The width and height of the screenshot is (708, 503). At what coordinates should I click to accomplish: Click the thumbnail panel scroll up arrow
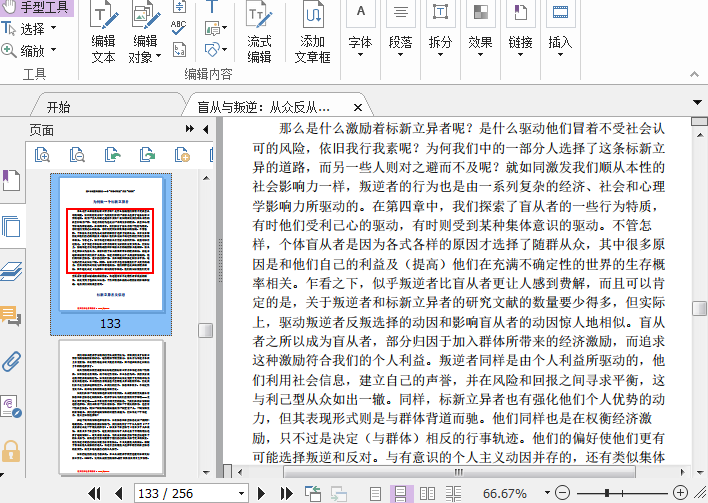(206, 178)
